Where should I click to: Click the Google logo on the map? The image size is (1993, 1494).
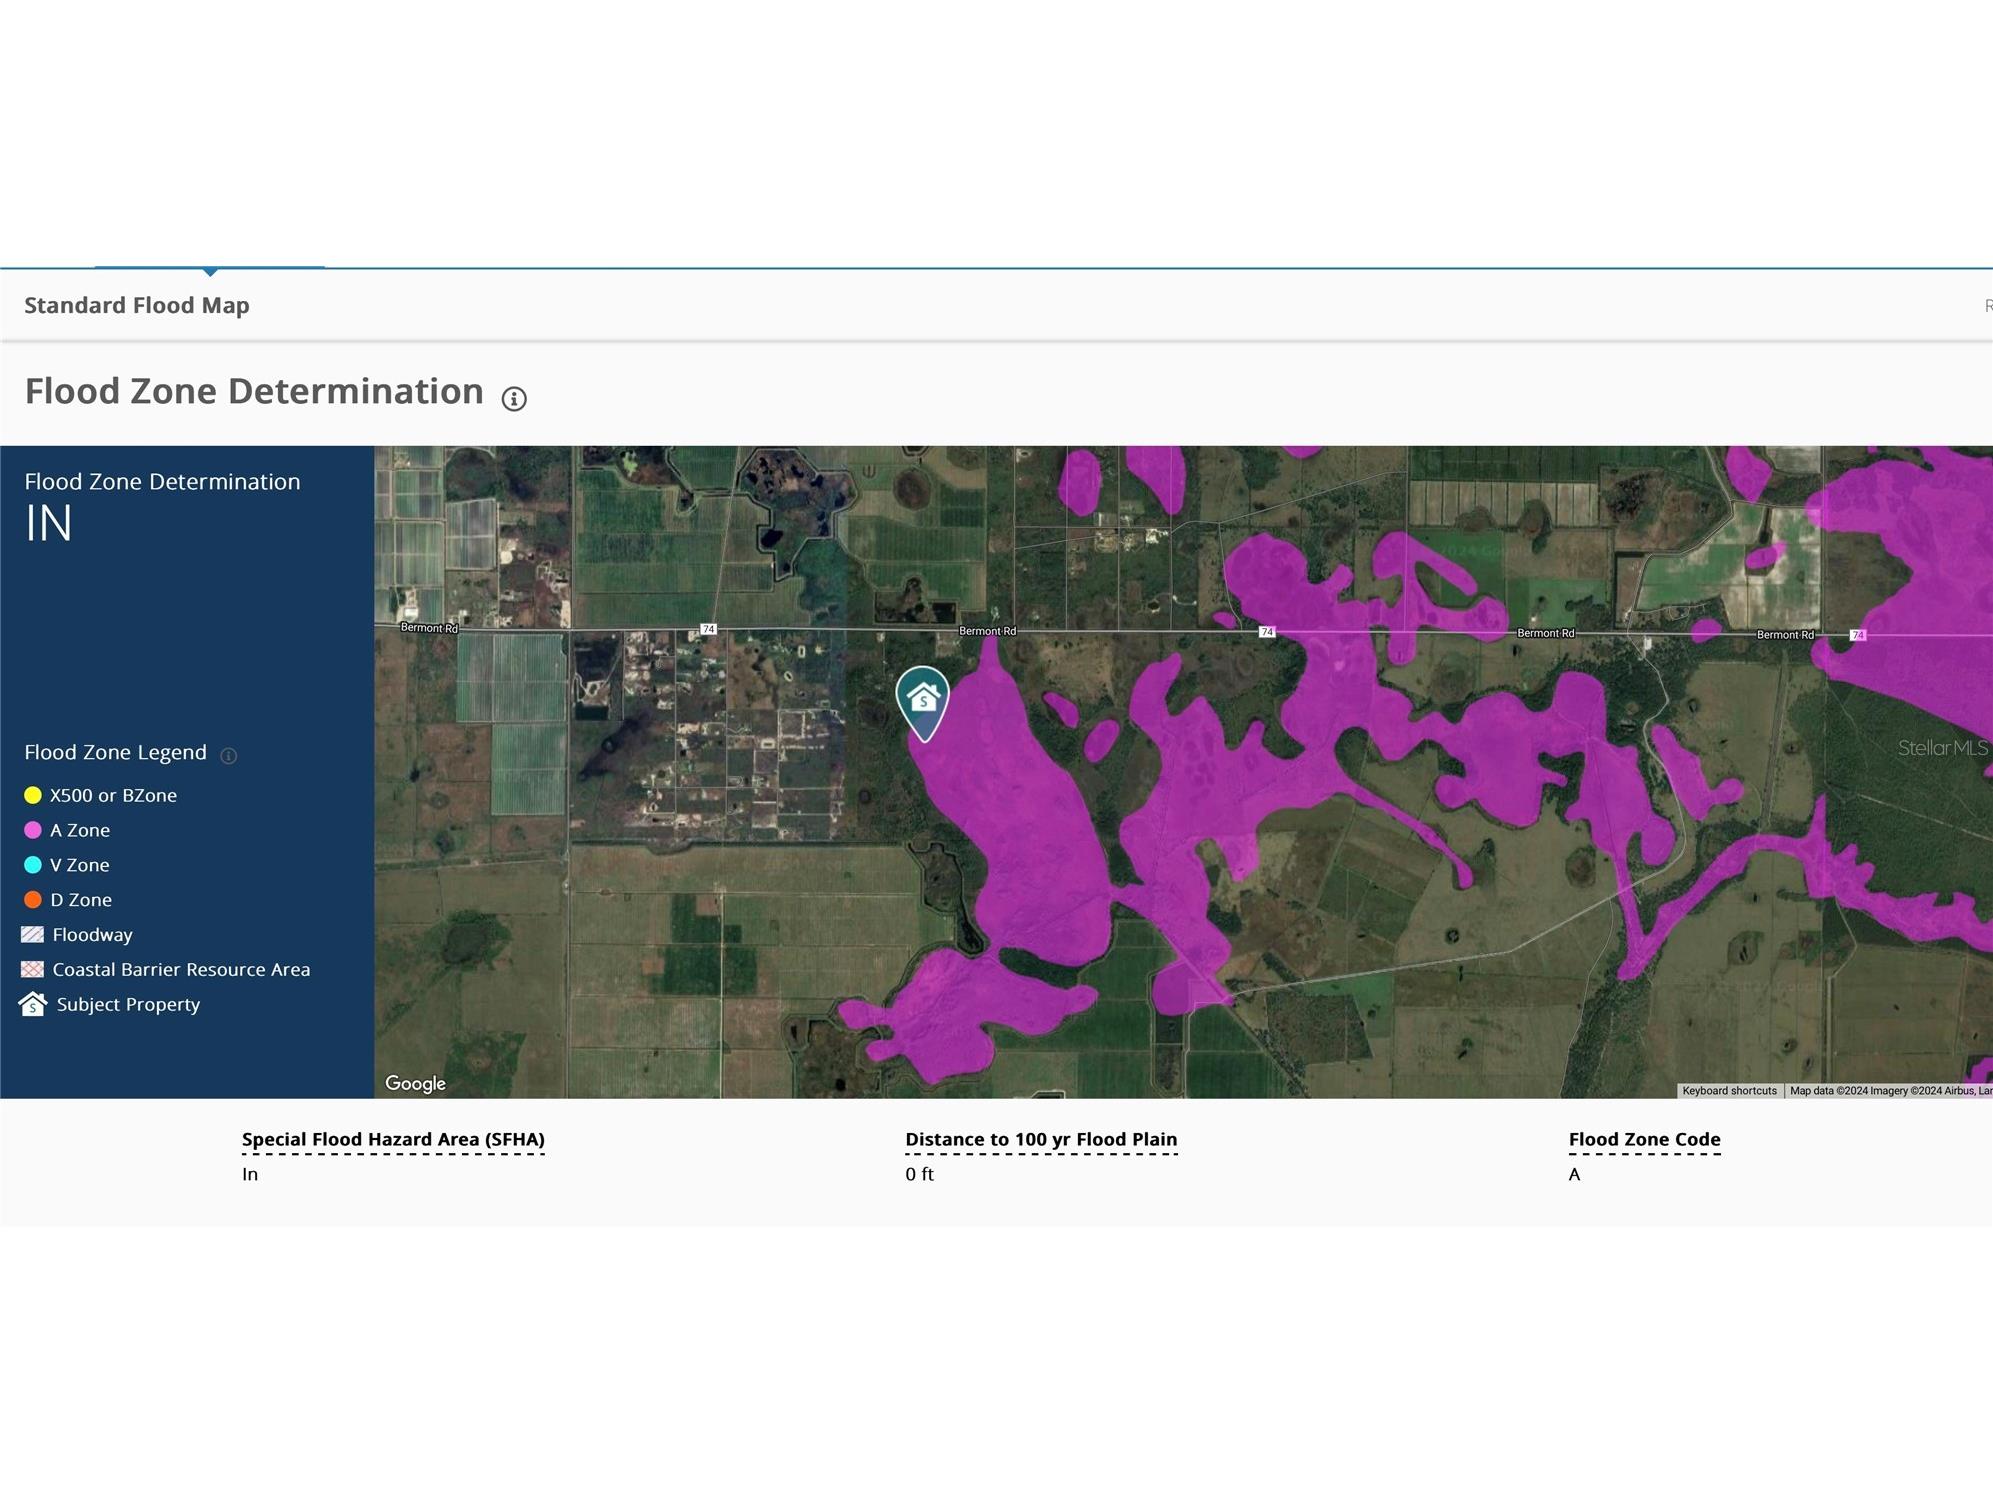415,1083
